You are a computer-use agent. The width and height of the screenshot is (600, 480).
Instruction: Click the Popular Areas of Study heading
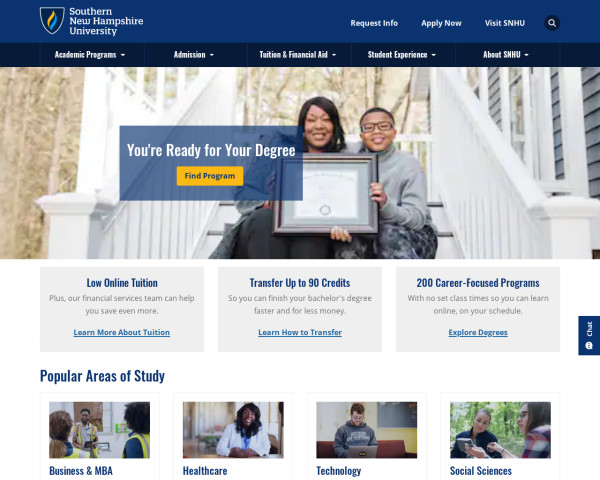coord(102,376)
